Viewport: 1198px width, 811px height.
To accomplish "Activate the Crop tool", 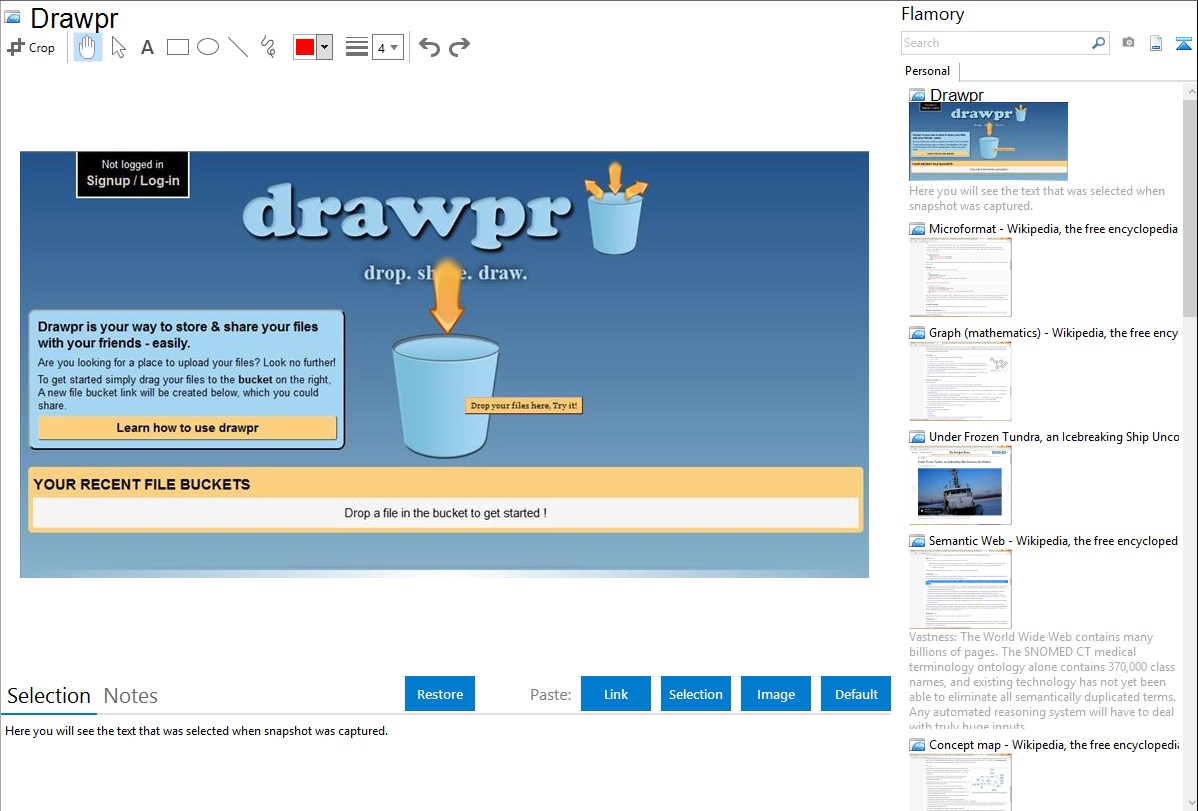I will (31, 47).
